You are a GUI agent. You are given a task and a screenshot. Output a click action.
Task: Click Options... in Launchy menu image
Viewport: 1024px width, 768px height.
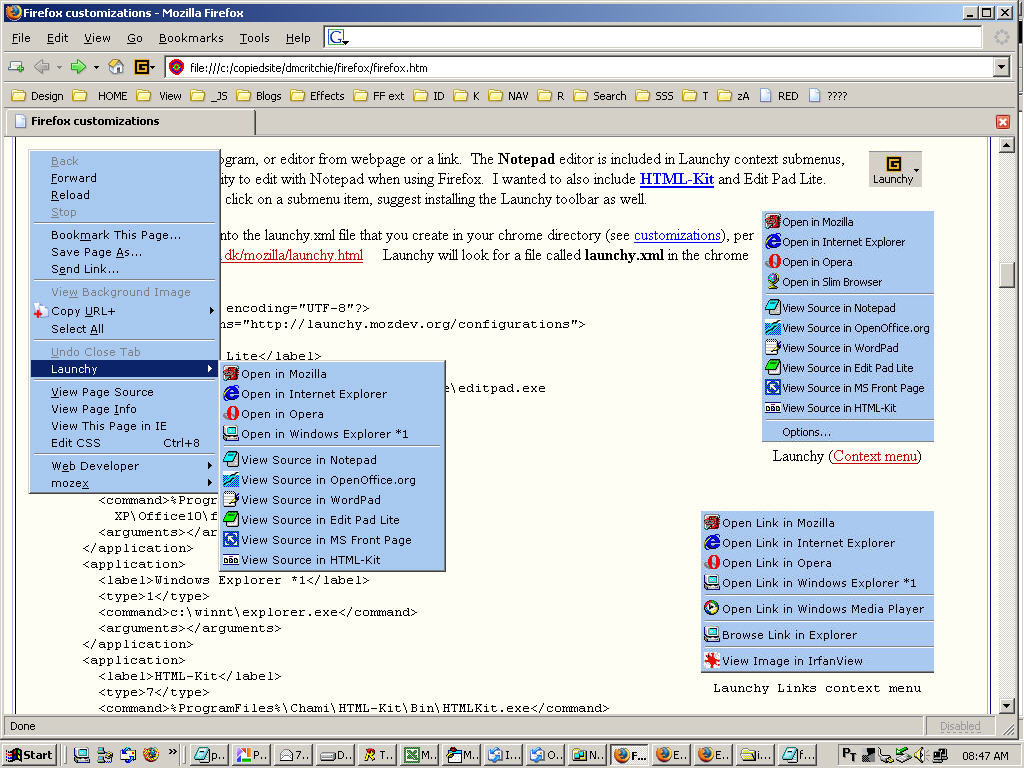tap(848, 432)
